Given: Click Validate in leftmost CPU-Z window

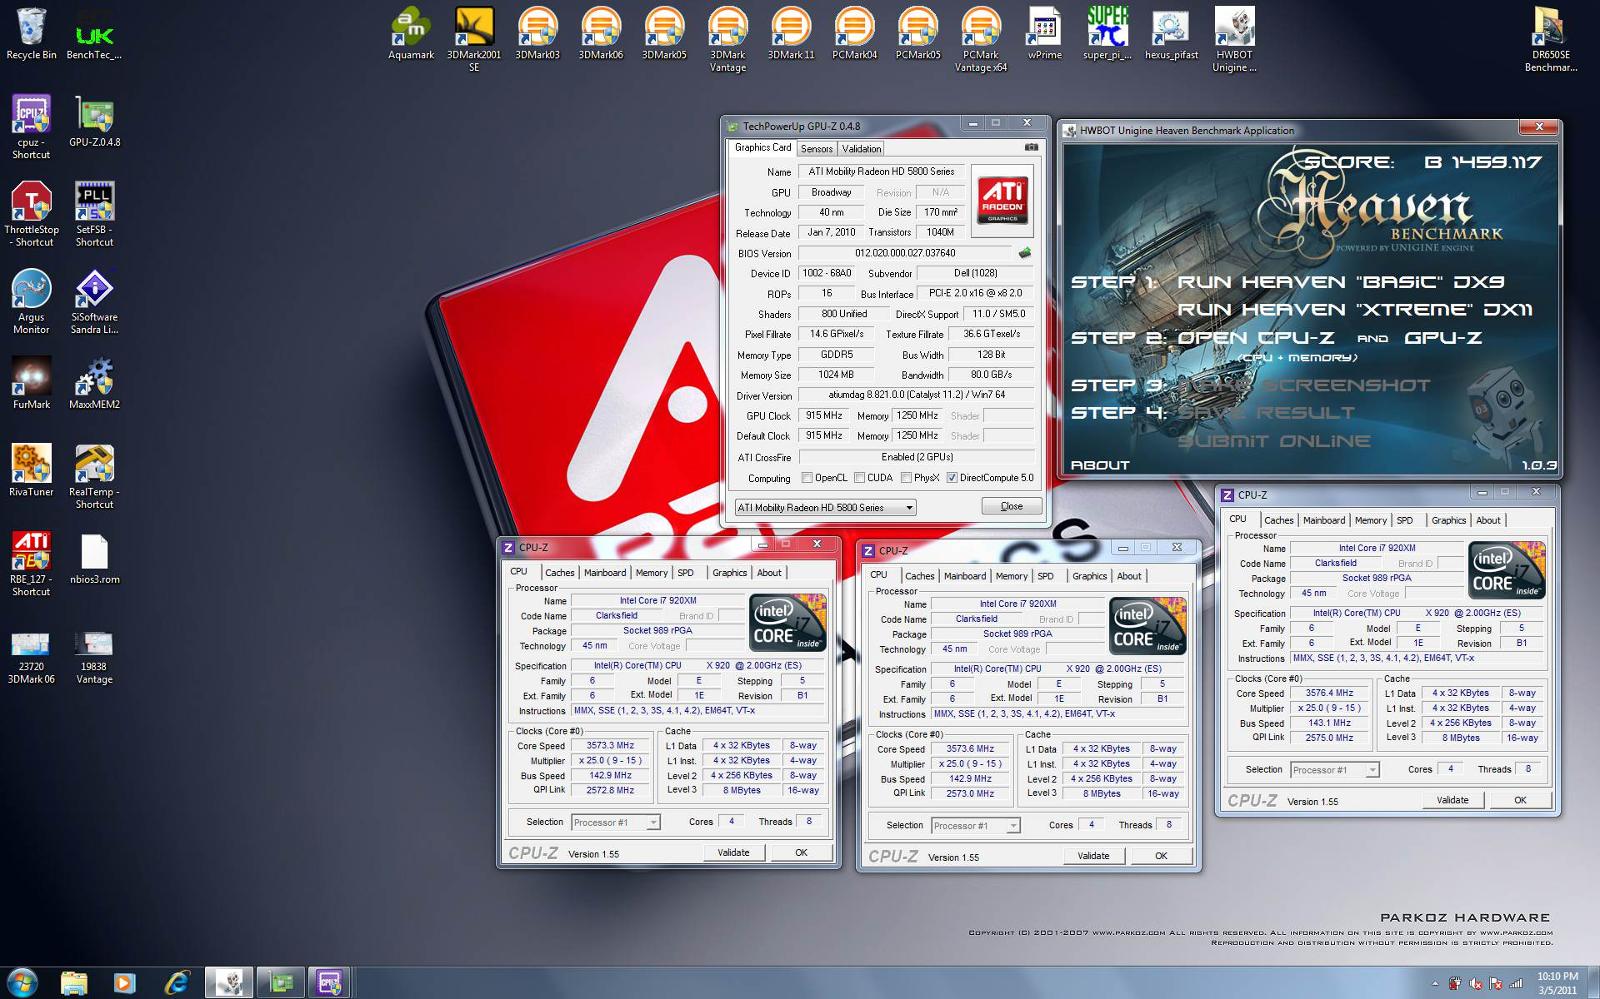Looking at the screenshot, I should pyautogui.click(x=733, y=853).
